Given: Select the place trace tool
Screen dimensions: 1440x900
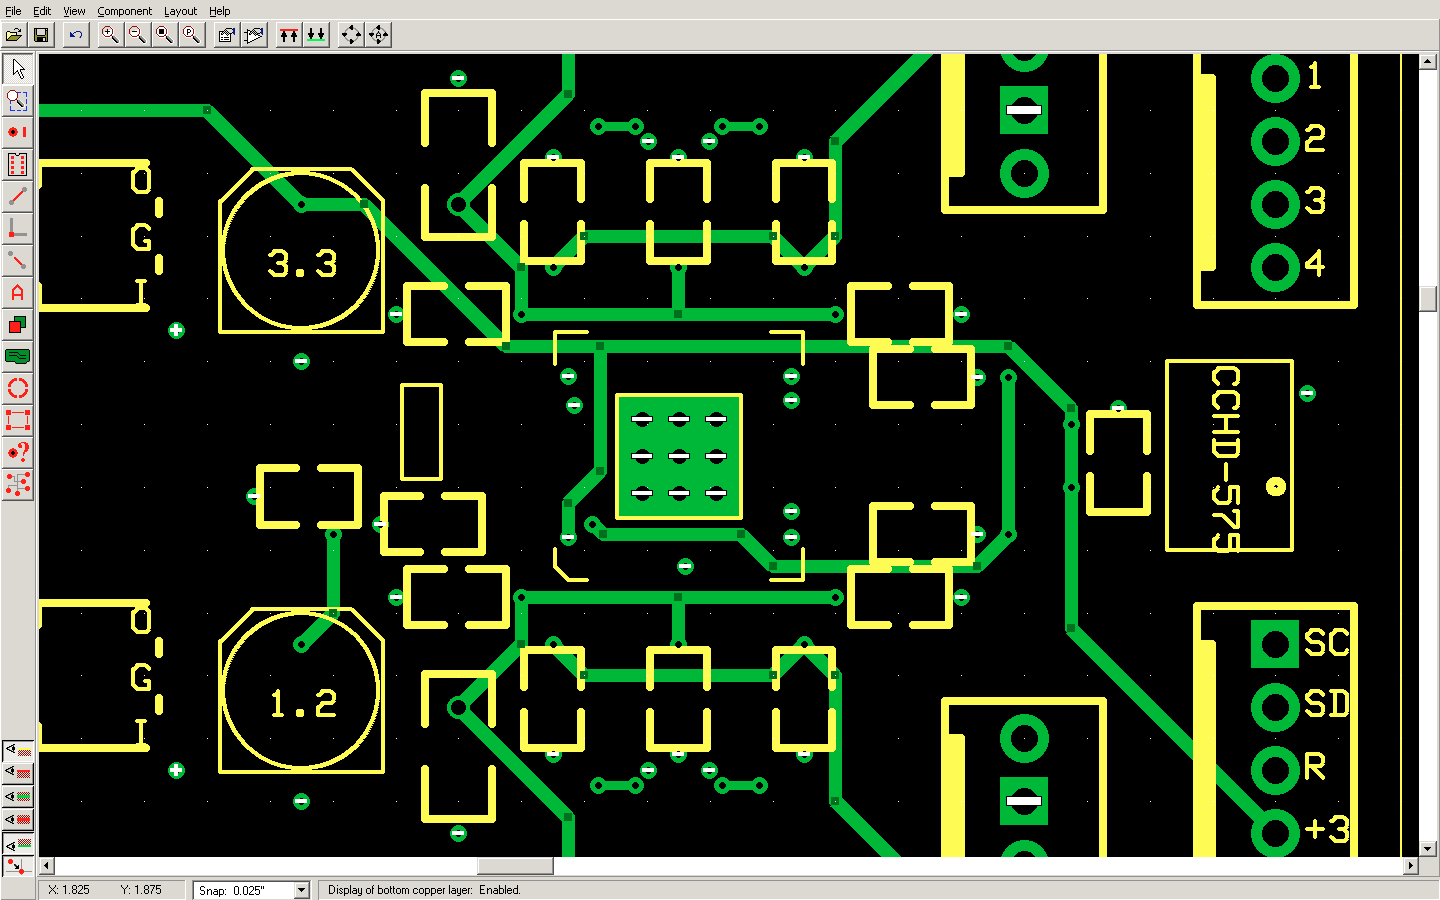Looking at the screenshot, I should (x=18, y=197).
